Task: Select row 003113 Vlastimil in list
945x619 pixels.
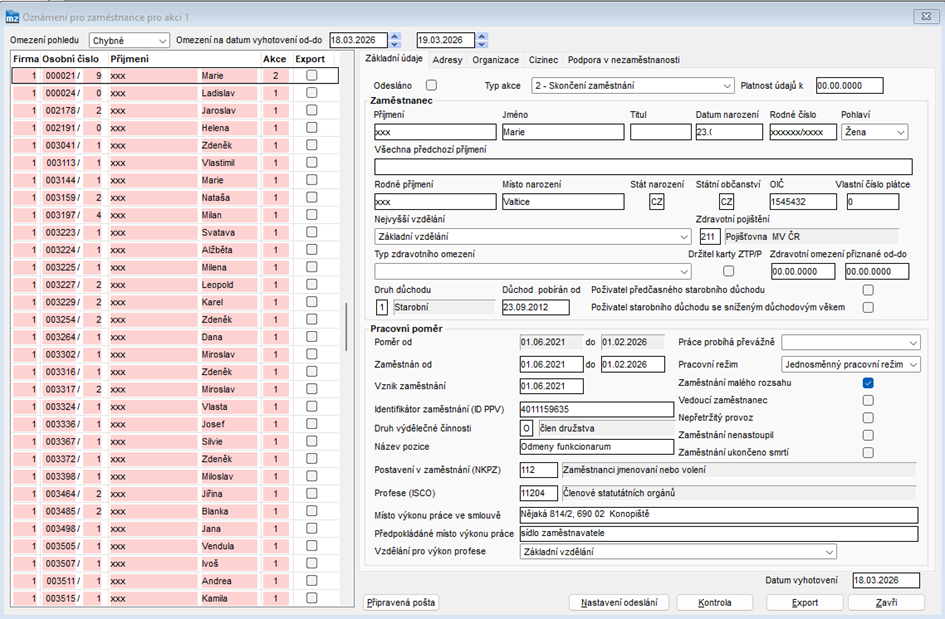Action: click(175, 163)
